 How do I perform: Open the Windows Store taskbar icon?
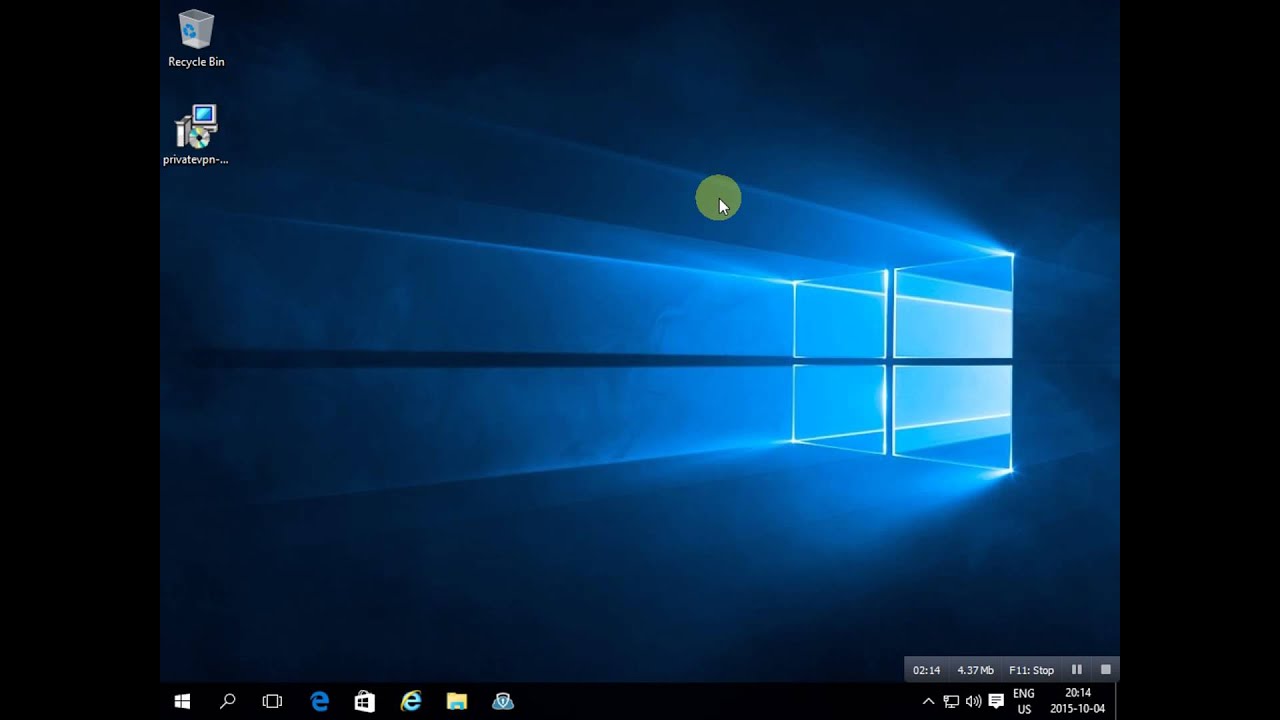pyautogui.click(x=365, y=702)
